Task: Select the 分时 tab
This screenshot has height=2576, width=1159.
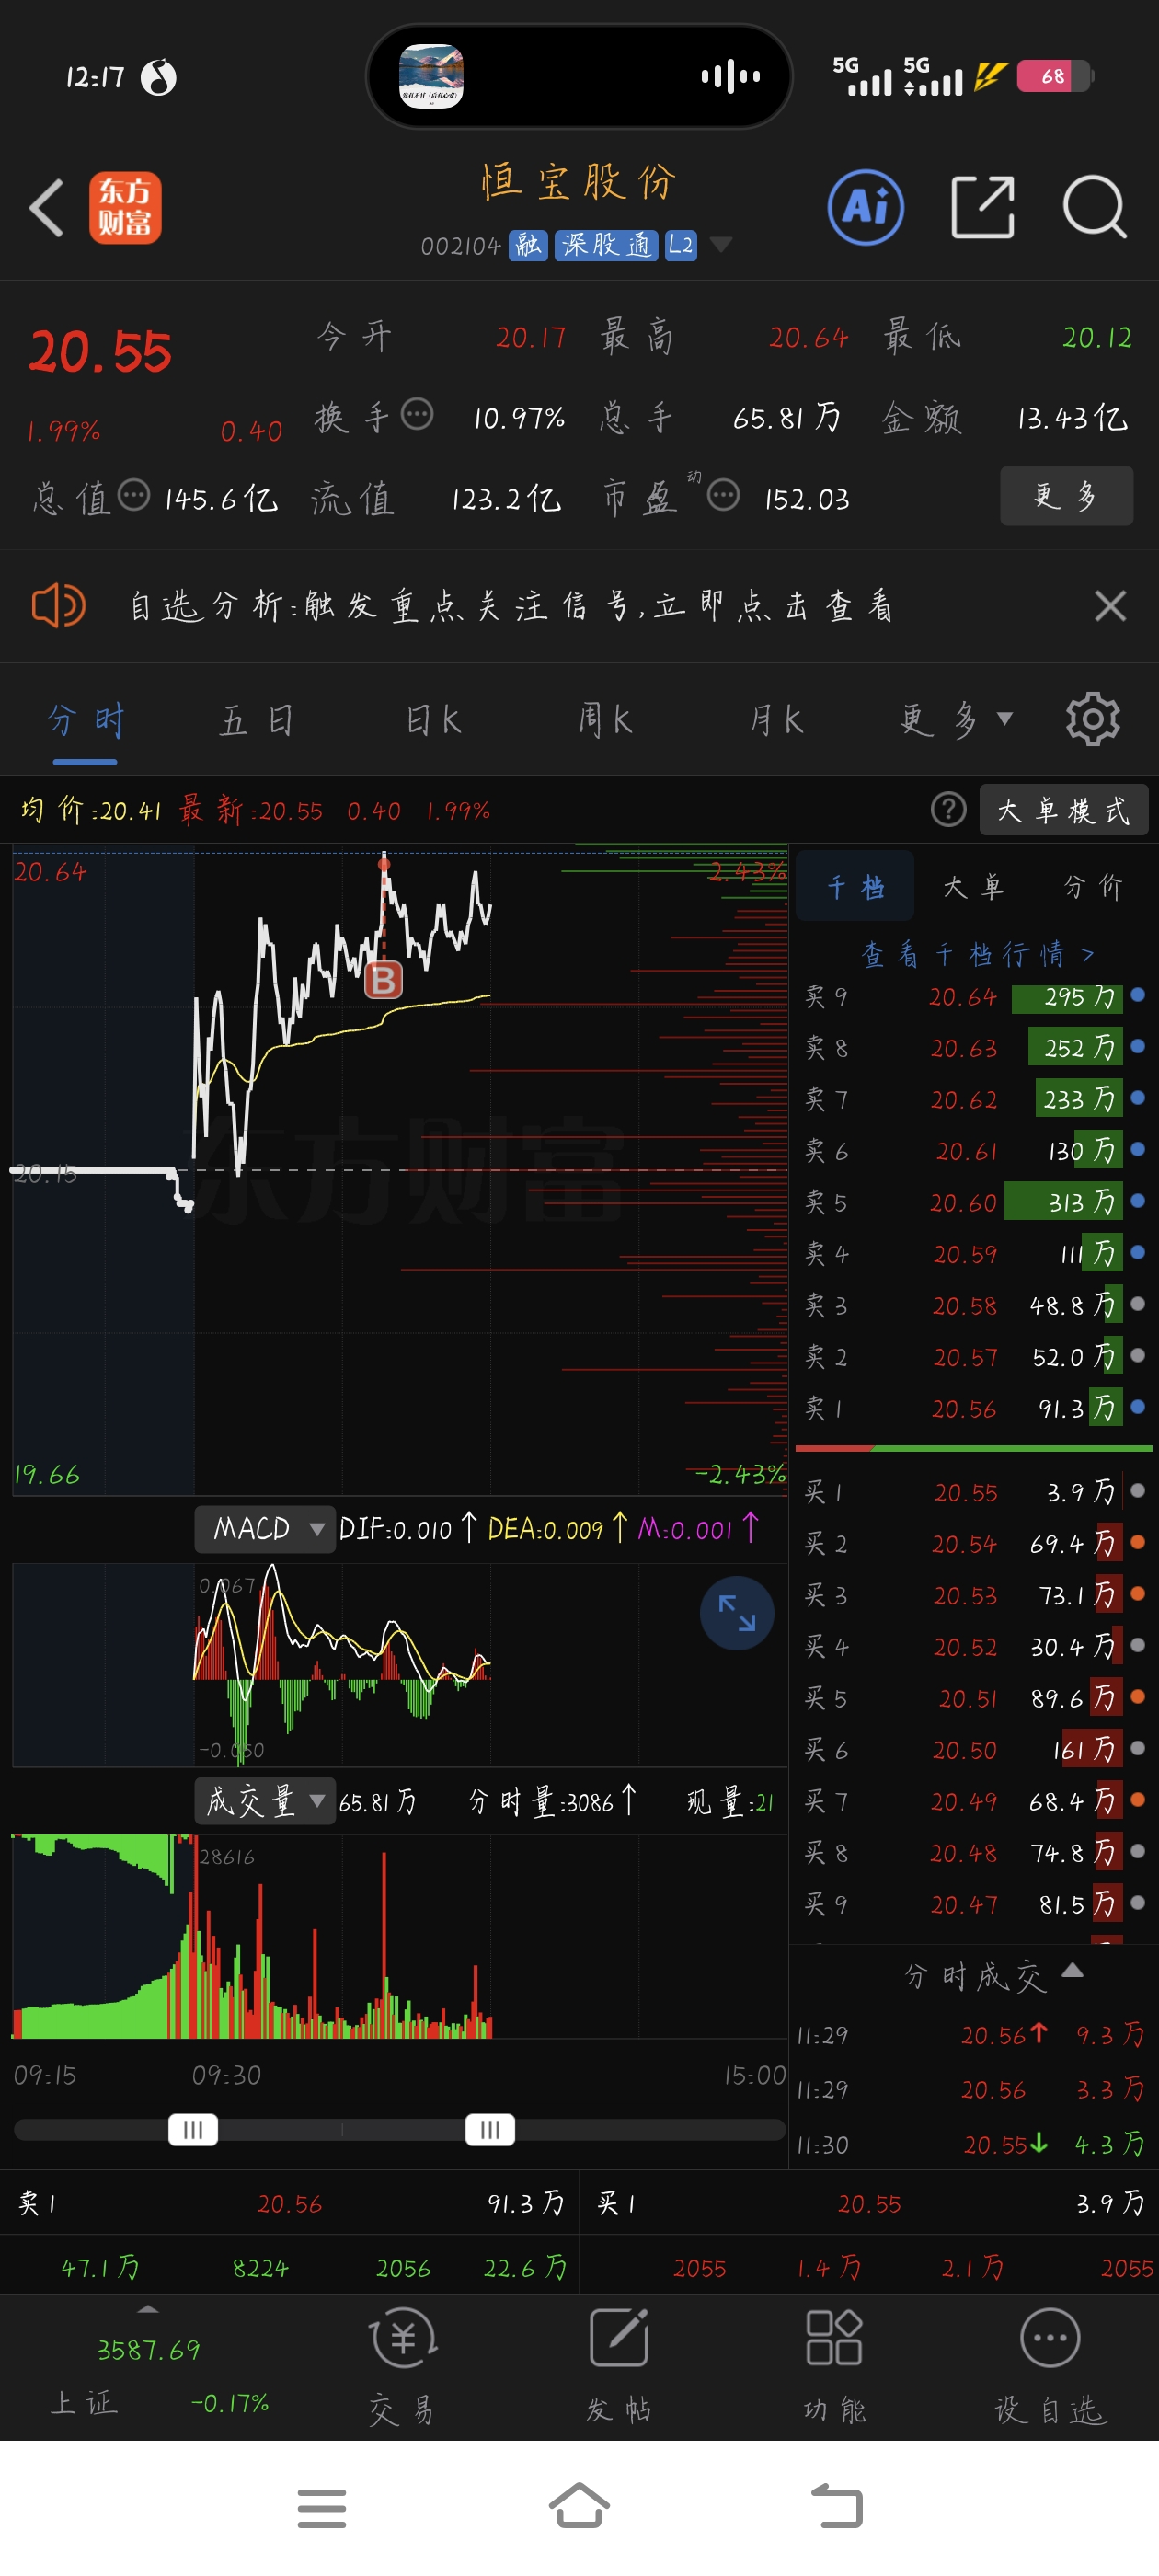Action: click(86, 720)
